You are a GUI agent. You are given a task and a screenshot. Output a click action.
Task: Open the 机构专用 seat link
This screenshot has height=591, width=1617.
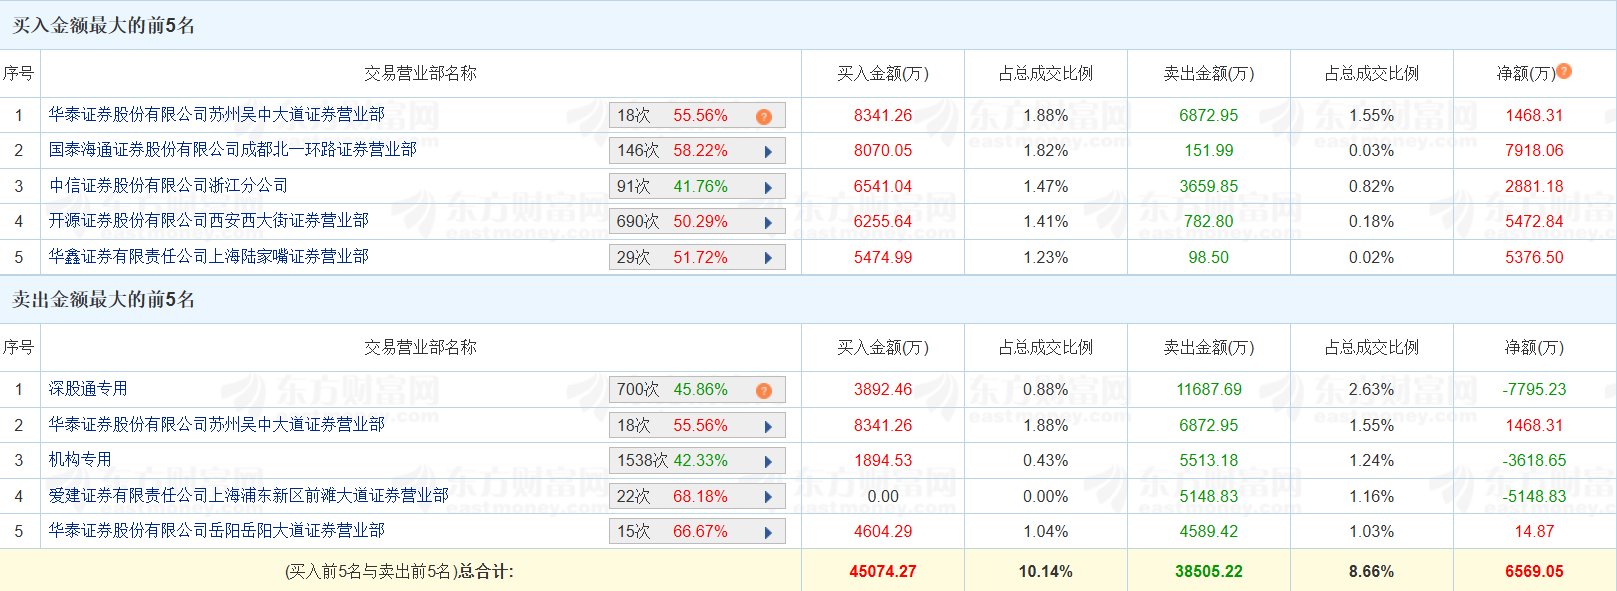(x=80, y=460)
